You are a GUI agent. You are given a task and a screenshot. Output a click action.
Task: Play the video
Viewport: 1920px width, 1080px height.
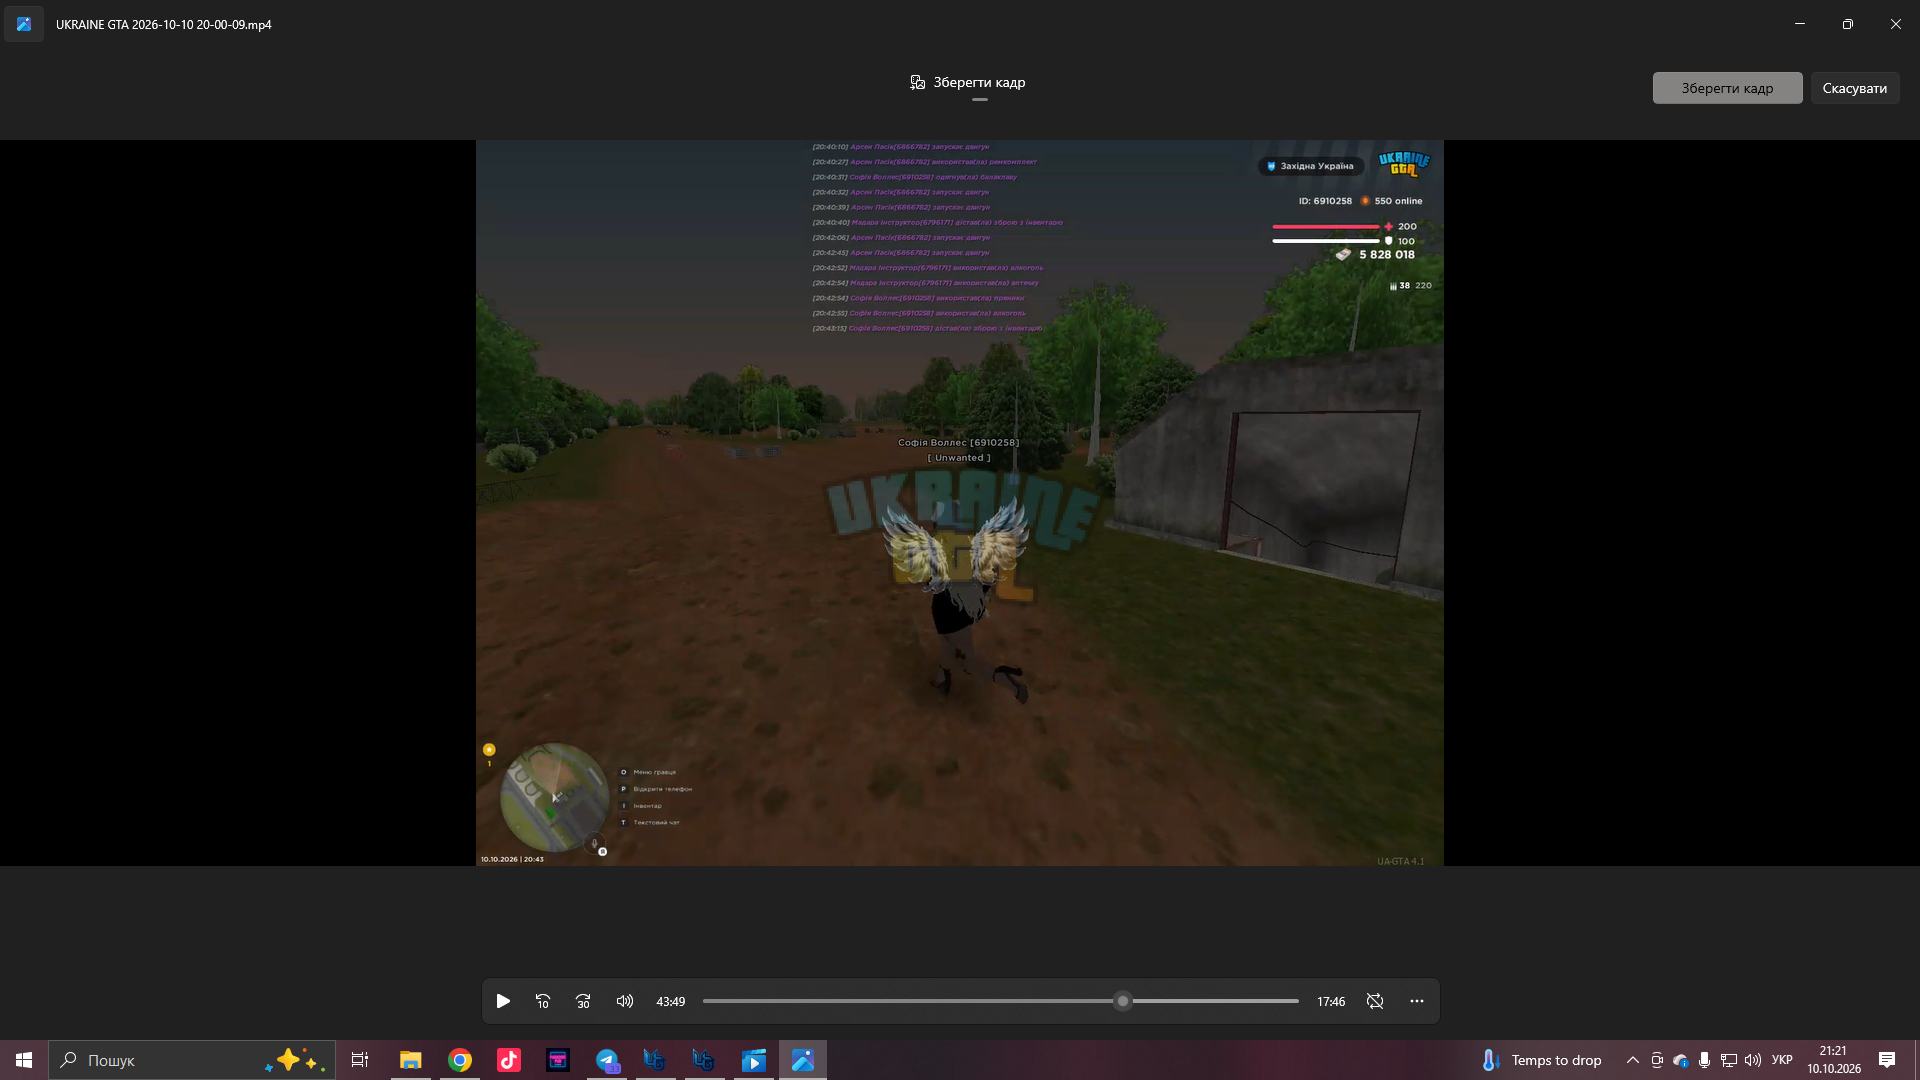[503, 1001]
